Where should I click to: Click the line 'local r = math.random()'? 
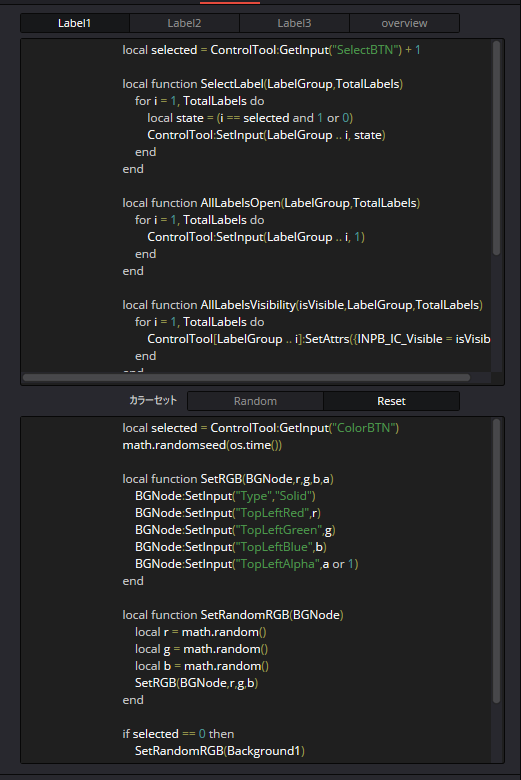(x=201, y=632)
